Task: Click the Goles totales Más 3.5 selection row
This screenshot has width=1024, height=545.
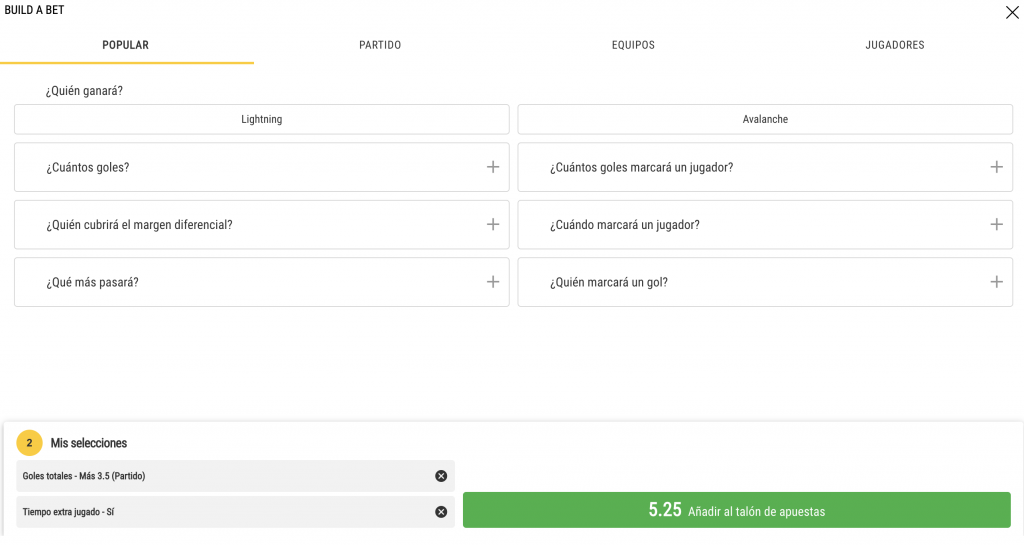Action: click(x=235, y=476)
